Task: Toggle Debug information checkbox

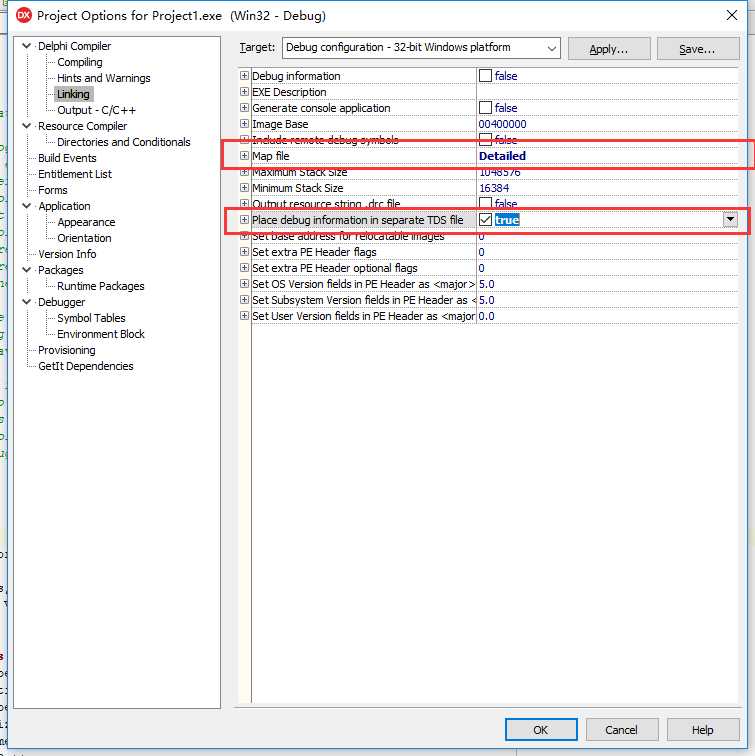Action: [485, 76]
